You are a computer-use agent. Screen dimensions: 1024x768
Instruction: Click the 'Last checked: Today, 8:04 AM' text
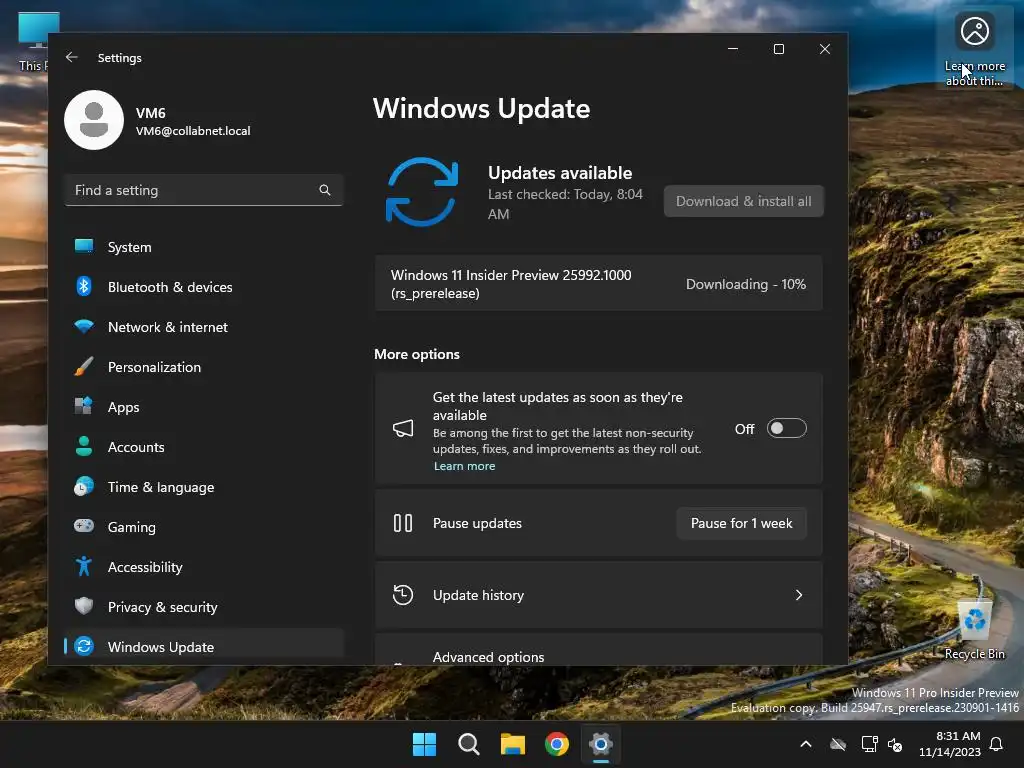coord(565,204)
